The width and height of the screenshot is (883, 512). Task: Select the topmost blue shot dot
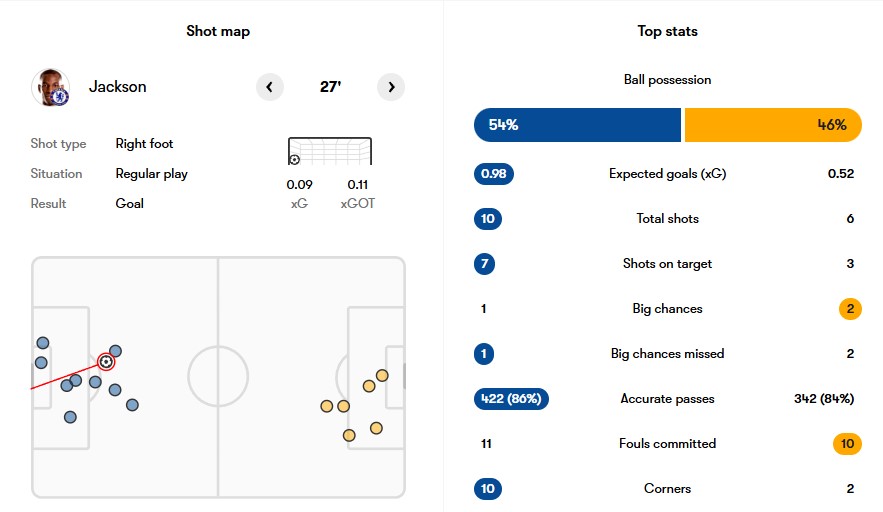(43, 342)
